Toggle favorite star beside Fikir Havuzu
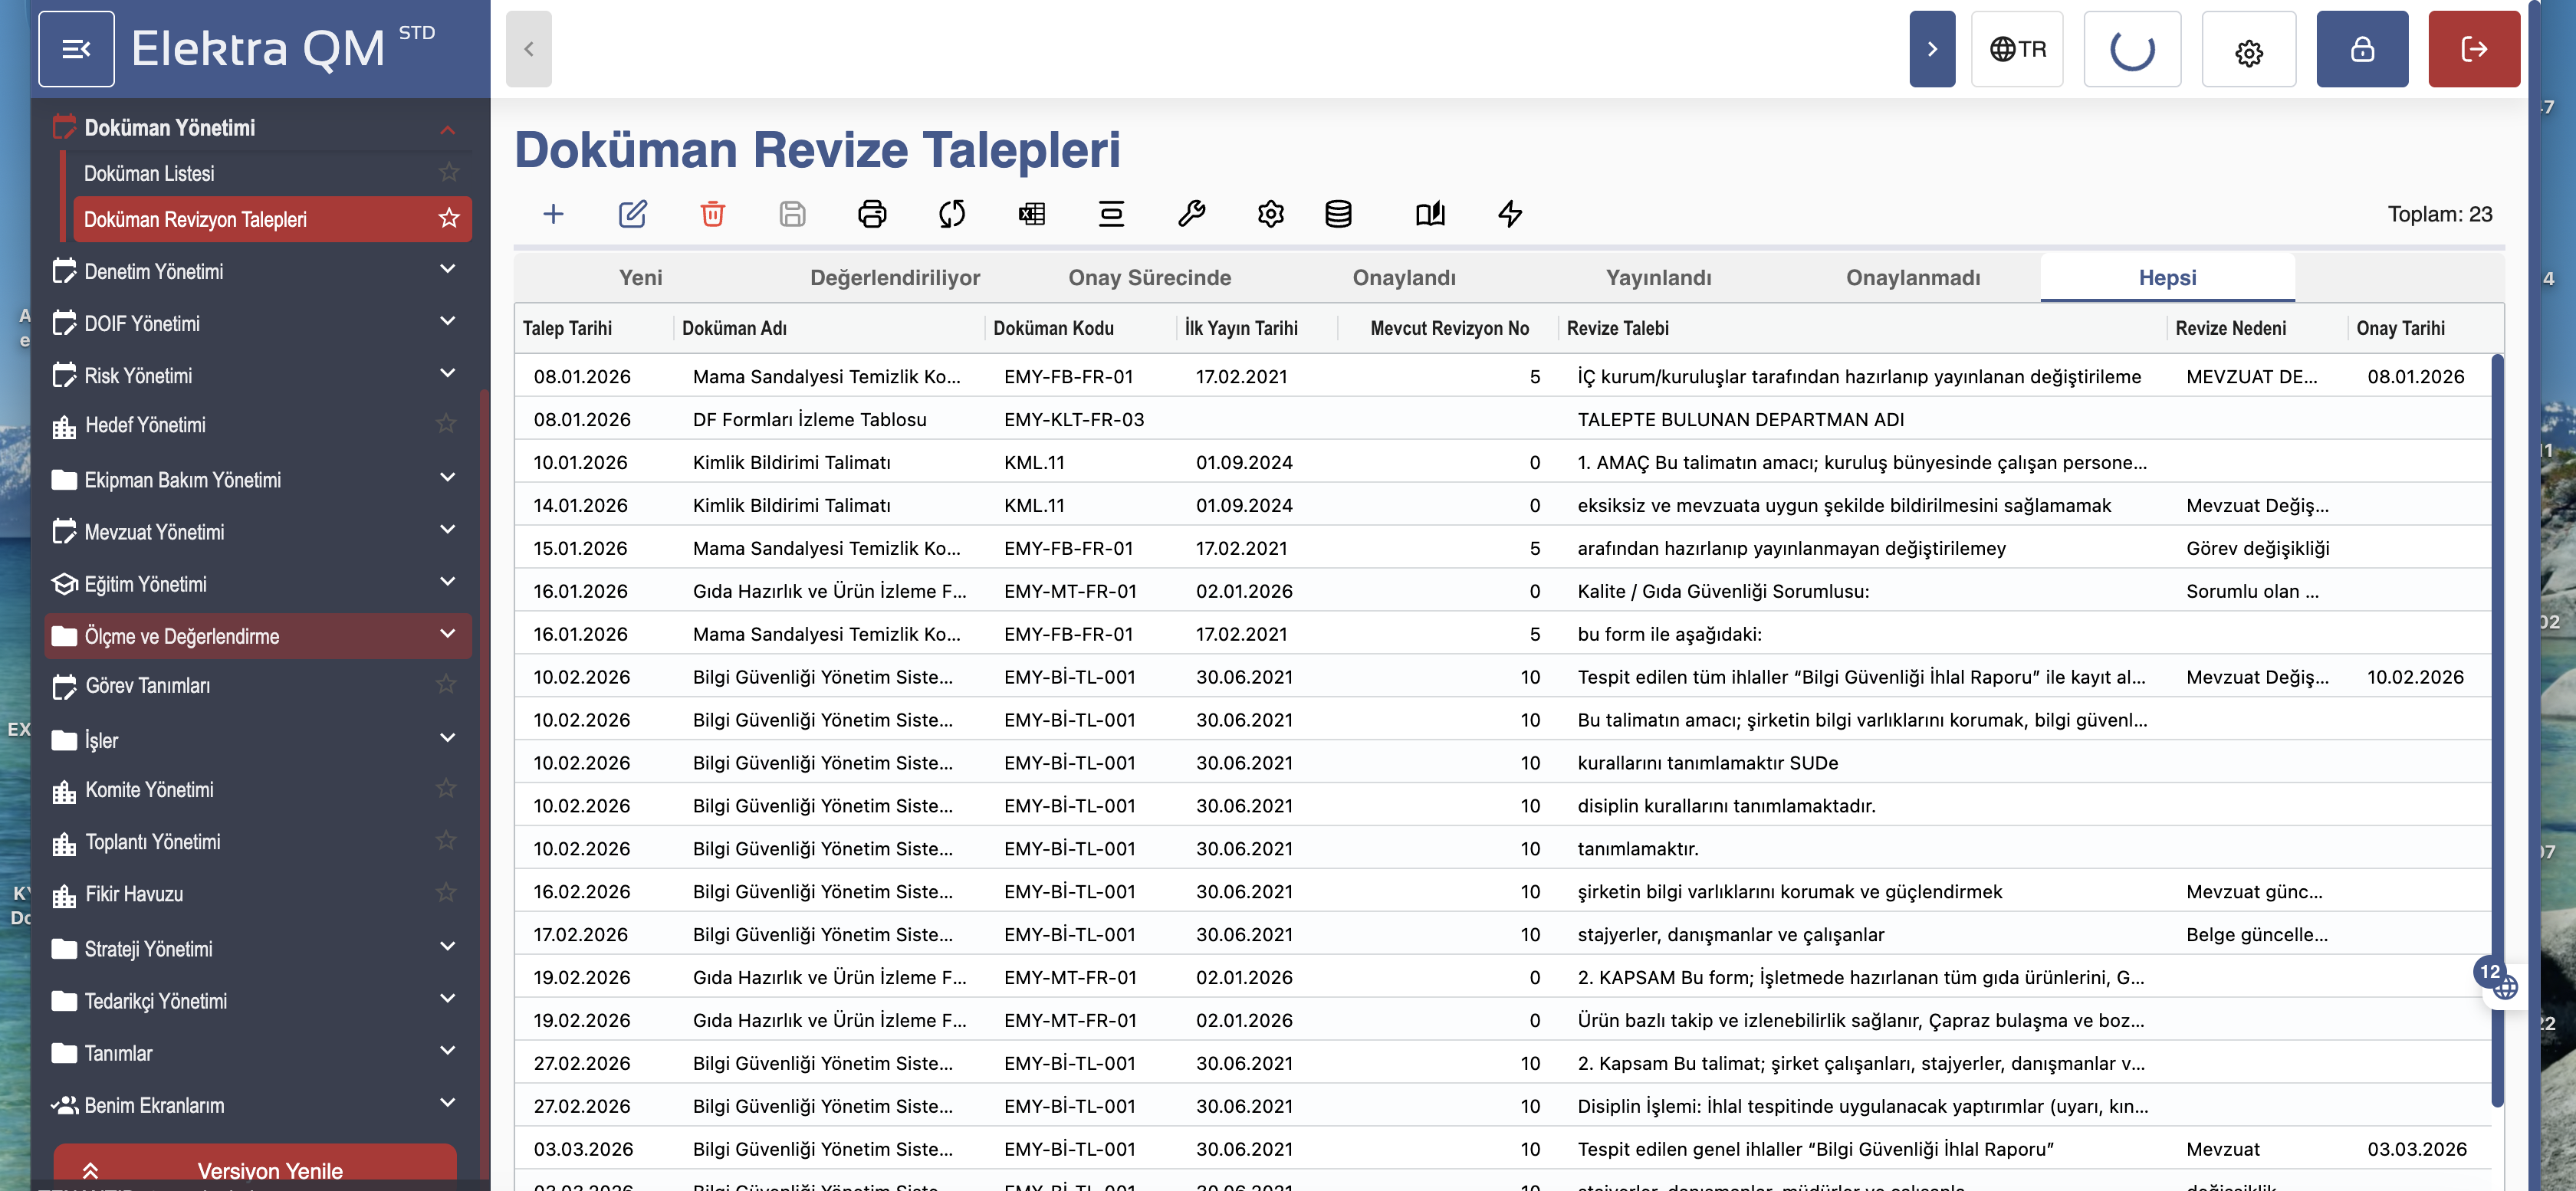The width and height of the screenshot is (2576, 1191). click(x=446, y=893)
